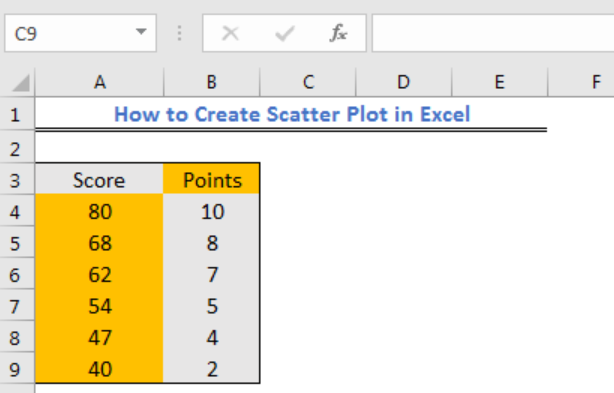This screenshot has width=614, height=393.
Task: Select Points cell with value 2
Action: 212,368
